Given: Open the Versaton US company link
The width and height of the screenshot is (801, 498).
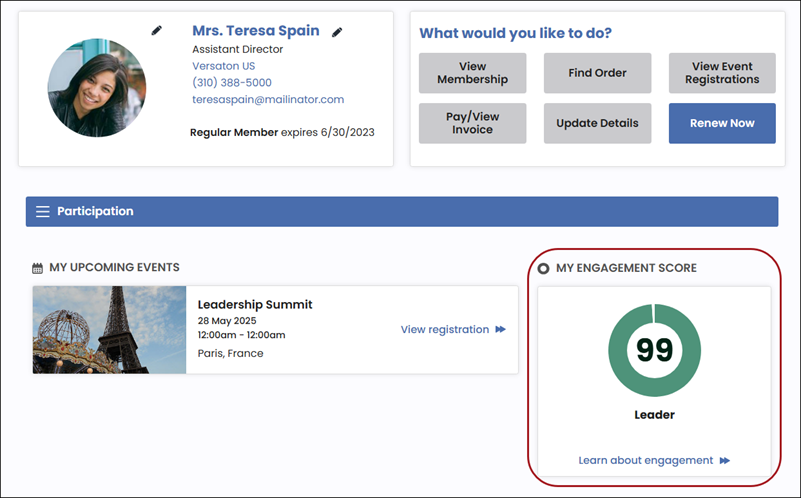Looking at the screenshot, I should coord(223,66).
